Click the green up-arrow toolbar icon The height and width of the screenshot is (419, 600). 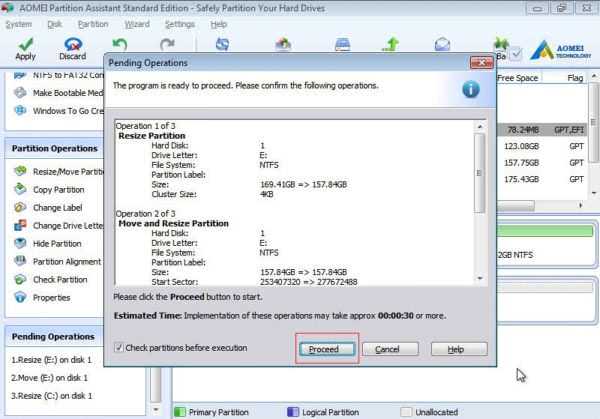(x=391, y=44)
